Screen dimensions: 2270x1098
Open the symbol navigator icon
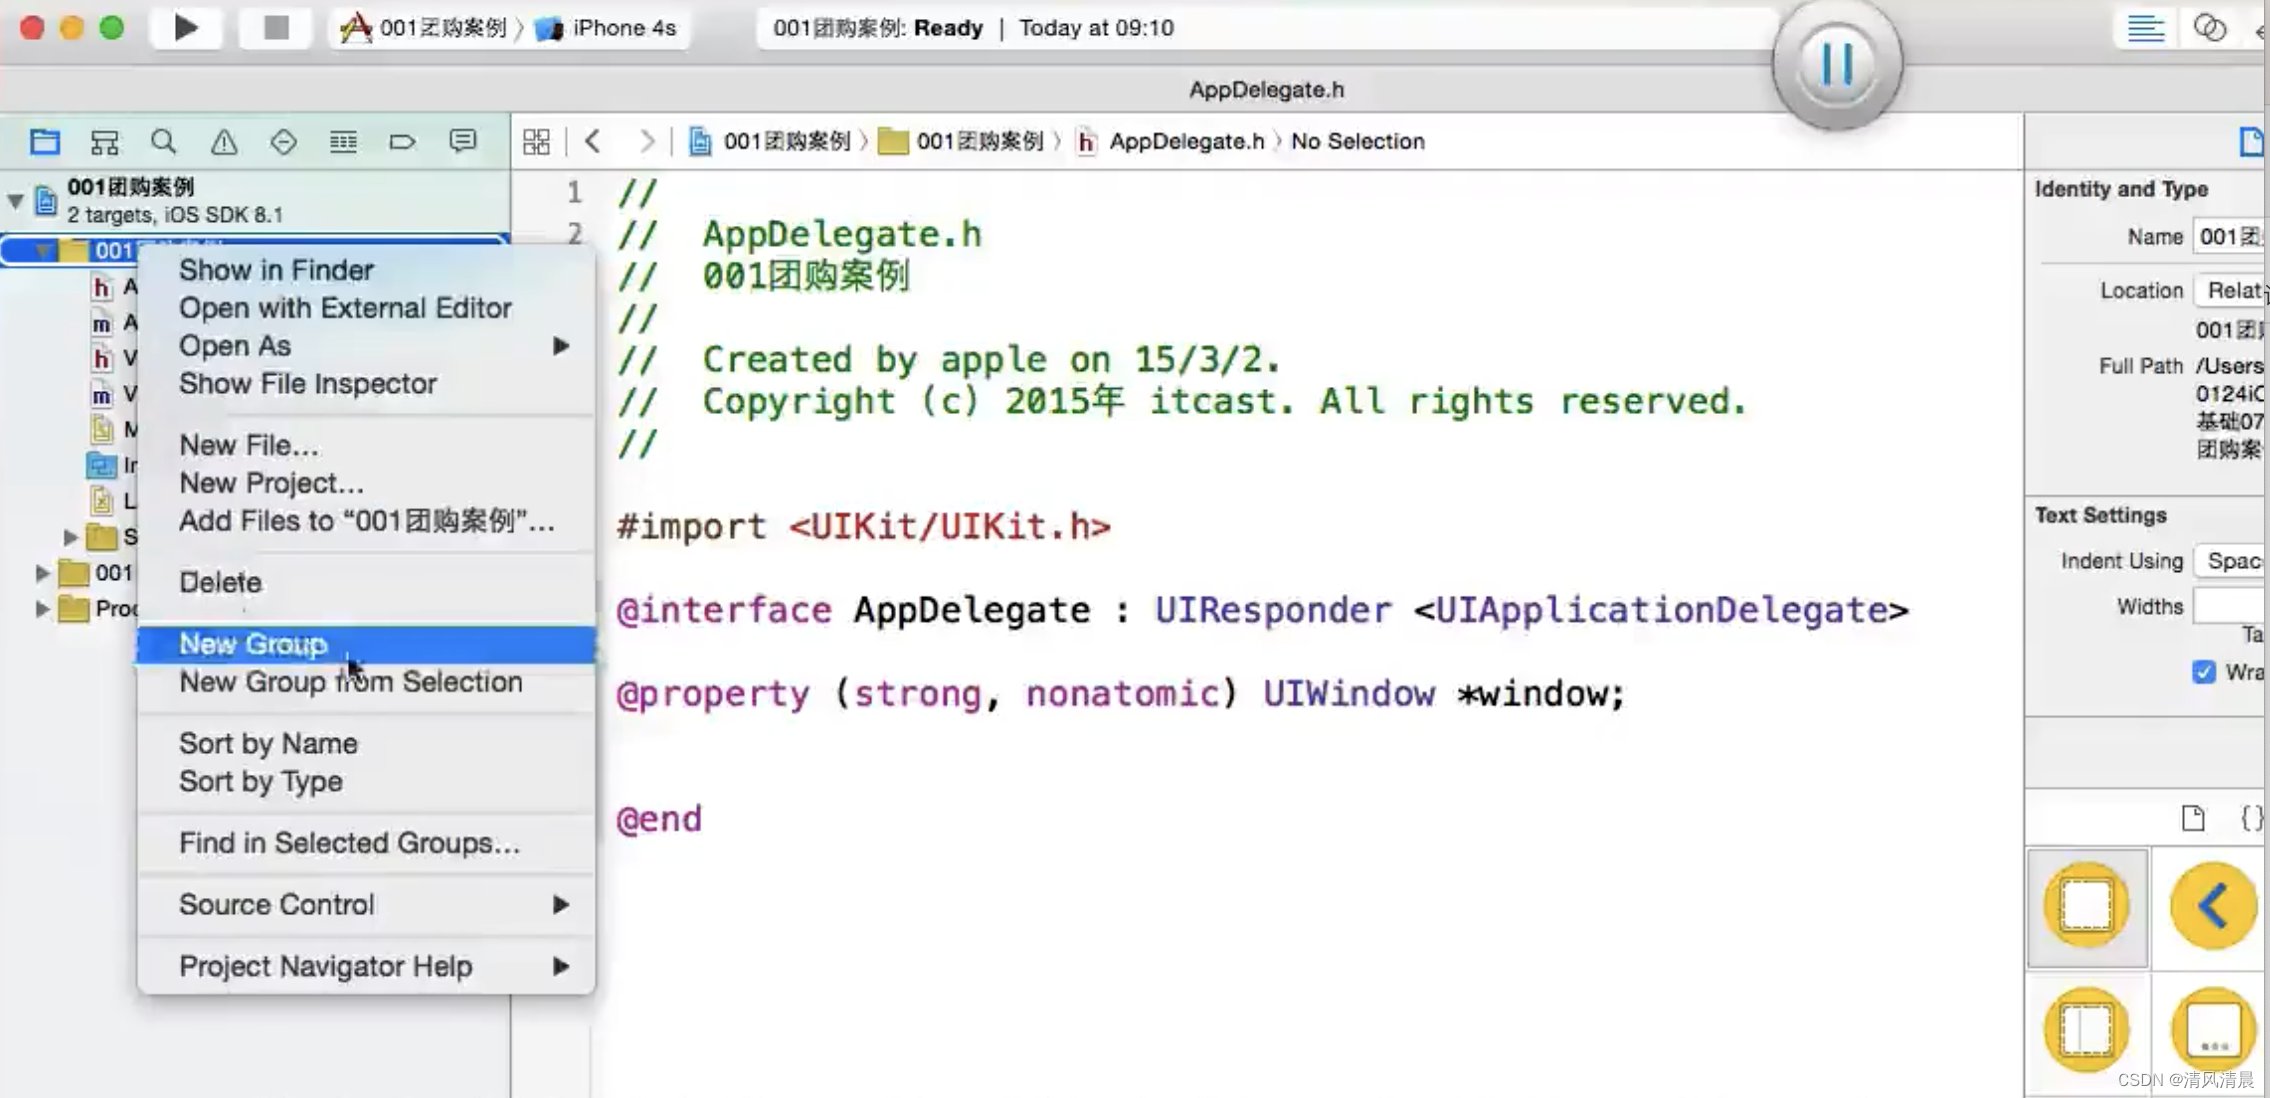tap(104, 142)
